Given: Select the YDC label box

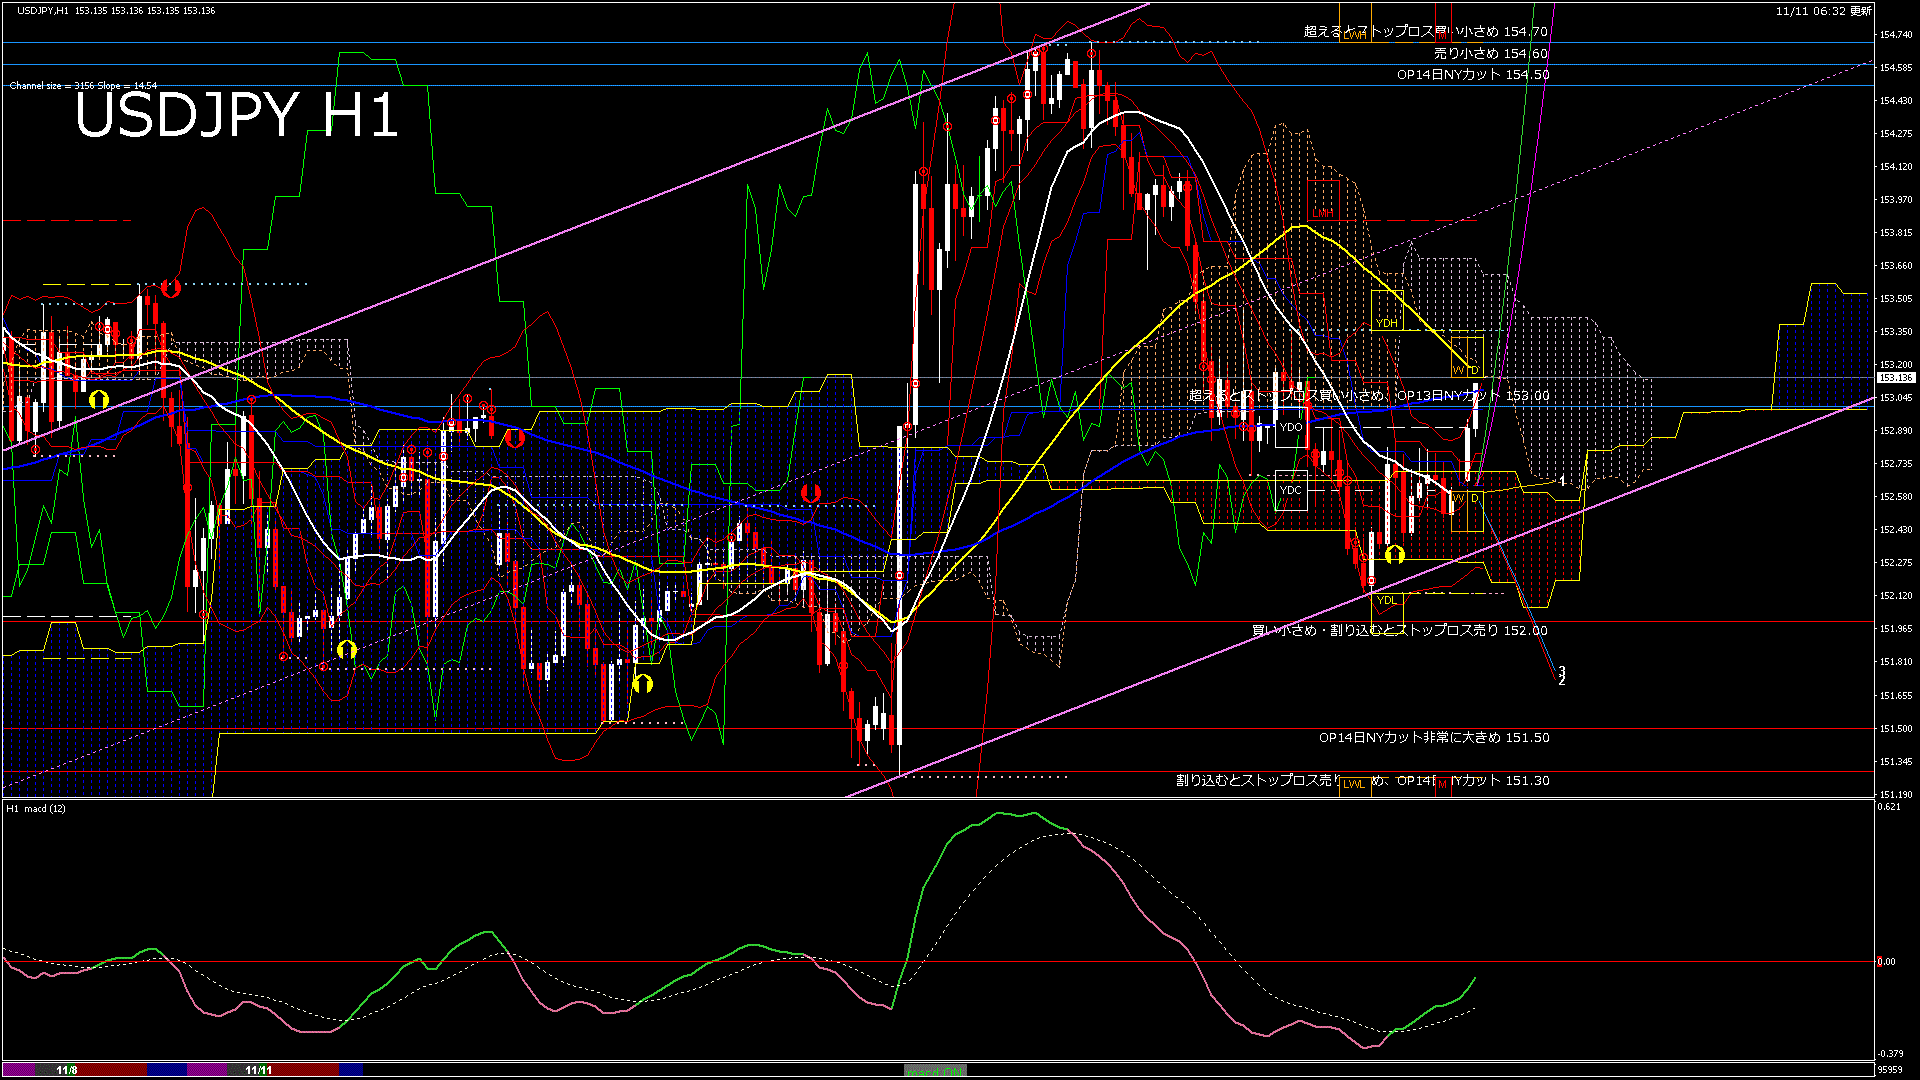Looking at the screenshot, I should pyautogui.click(x=1291, y=490).
